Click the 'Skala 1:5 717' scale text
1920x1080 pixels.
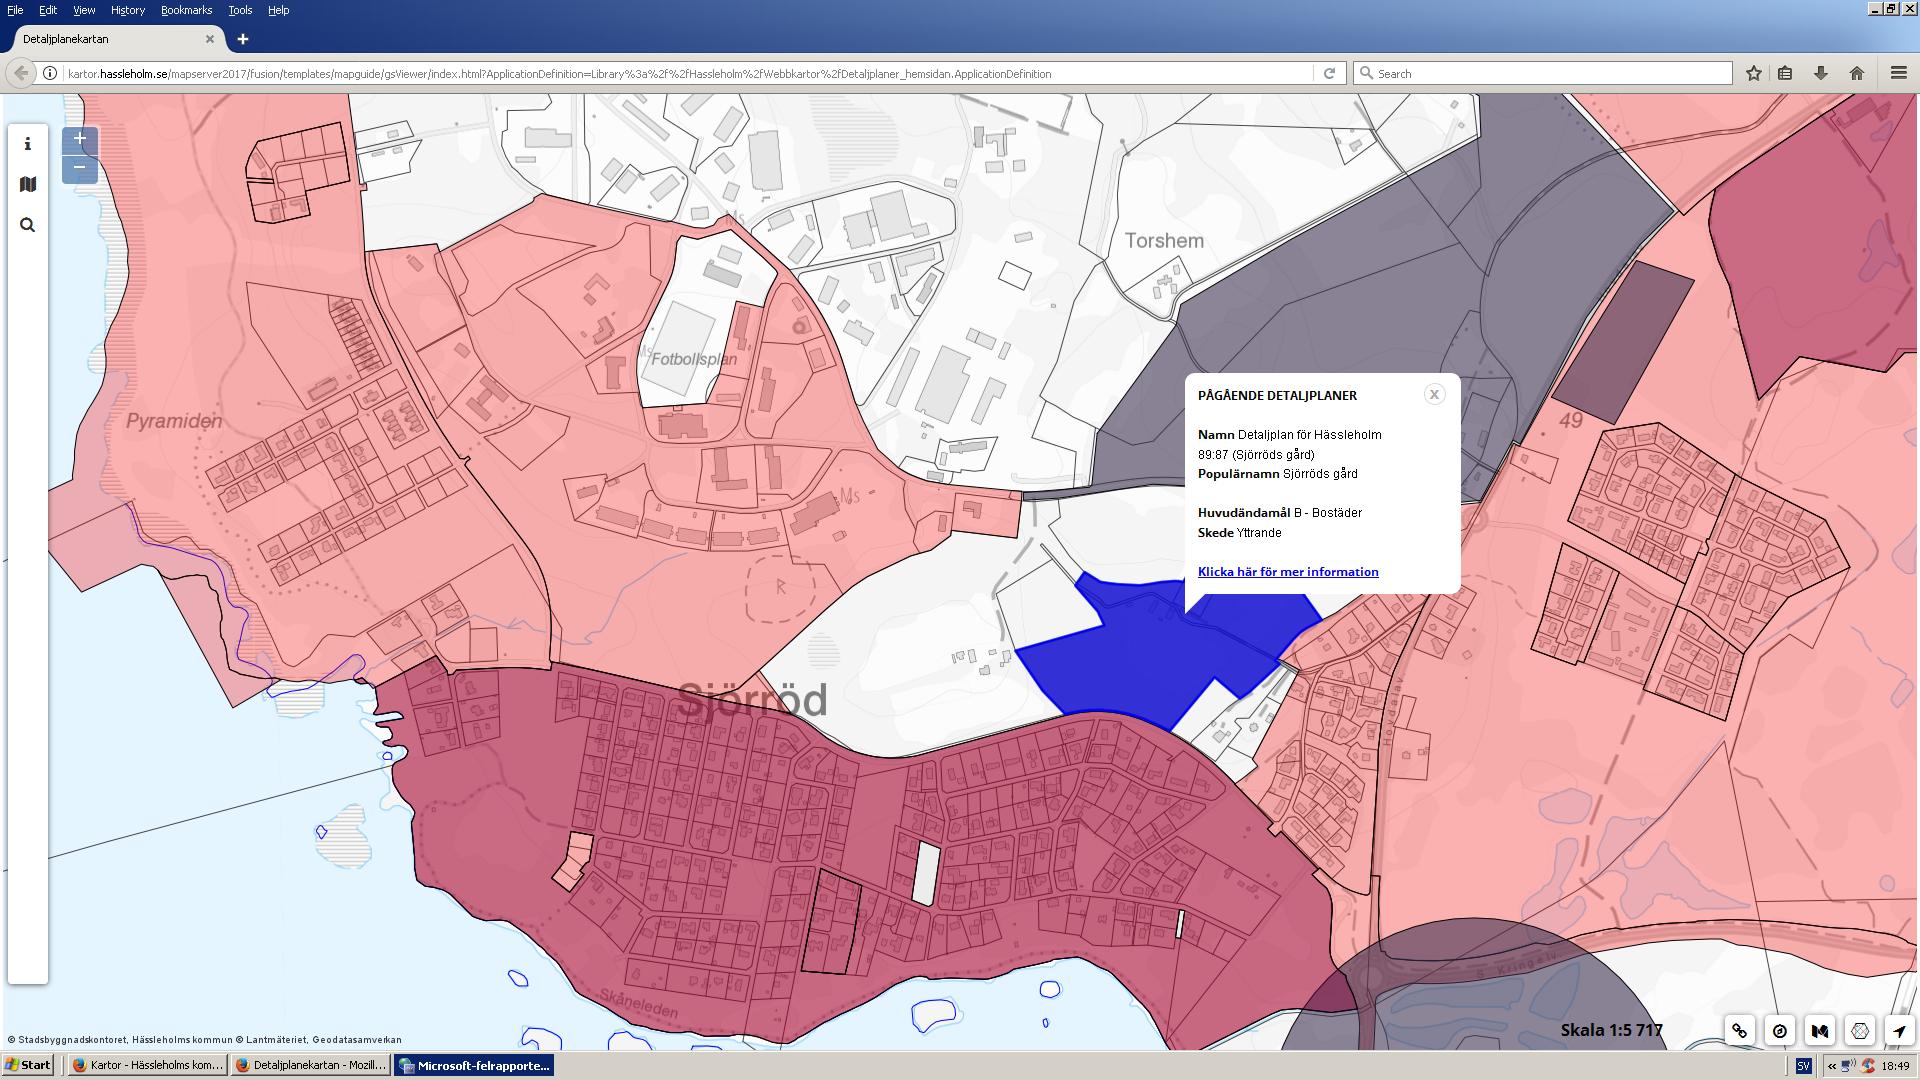point(1611,1030)
